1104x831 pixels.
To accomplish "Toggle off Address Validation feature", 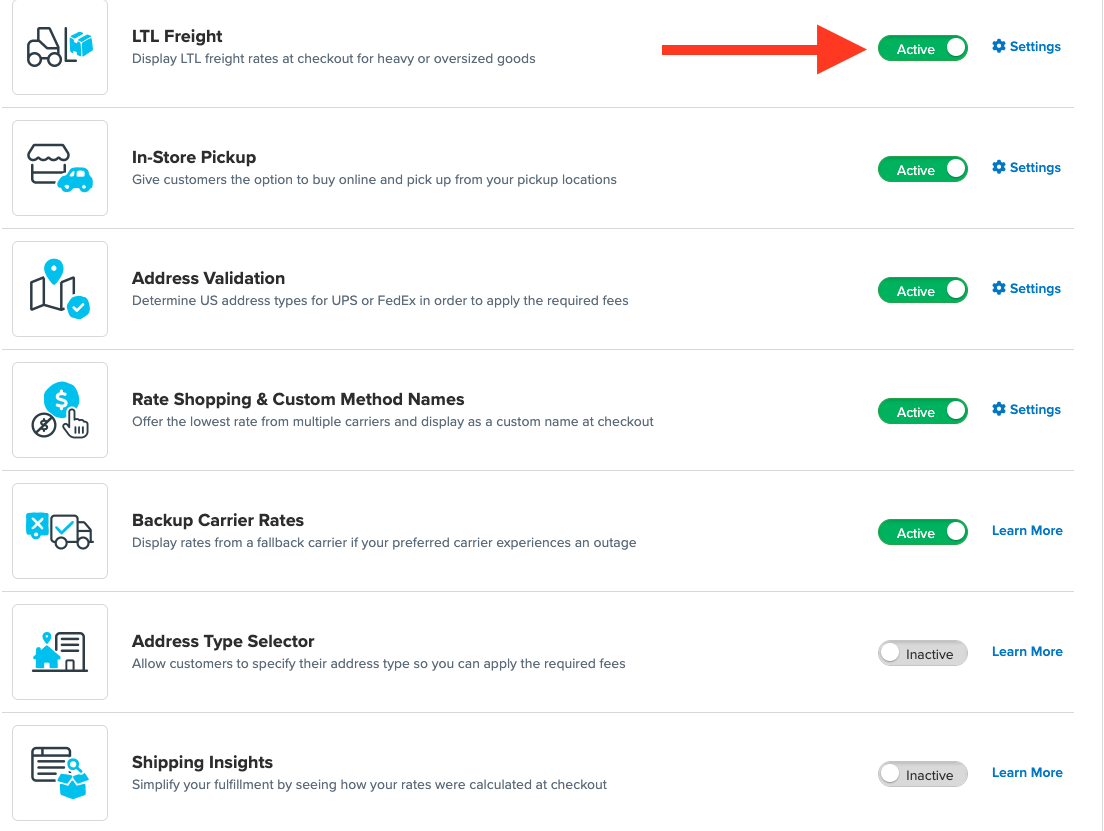I will click(922, 290).
